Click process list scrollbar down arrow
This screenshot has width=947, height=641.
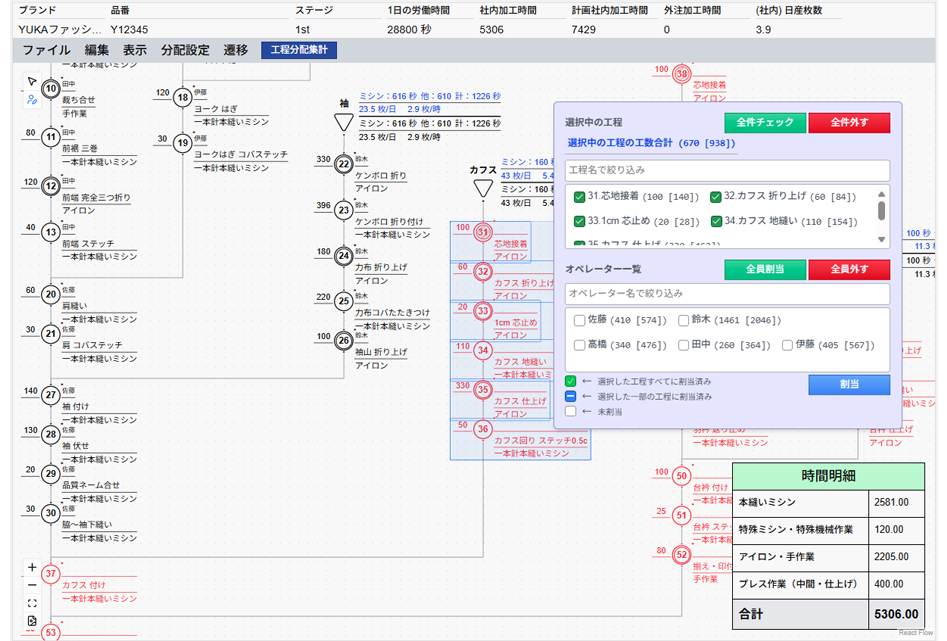click(881, 240)
